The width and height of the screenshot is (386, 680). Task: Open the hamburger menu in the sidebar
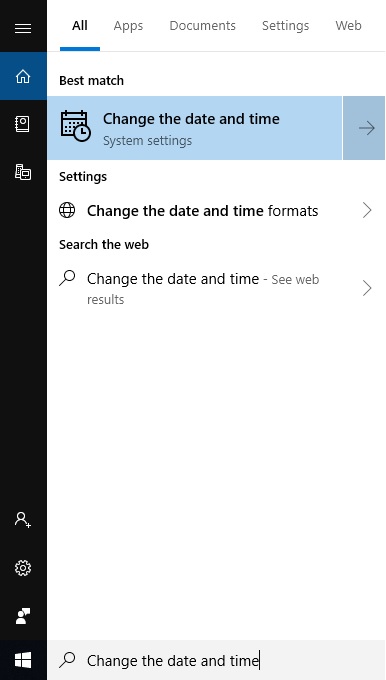click(x=23, y=28)
